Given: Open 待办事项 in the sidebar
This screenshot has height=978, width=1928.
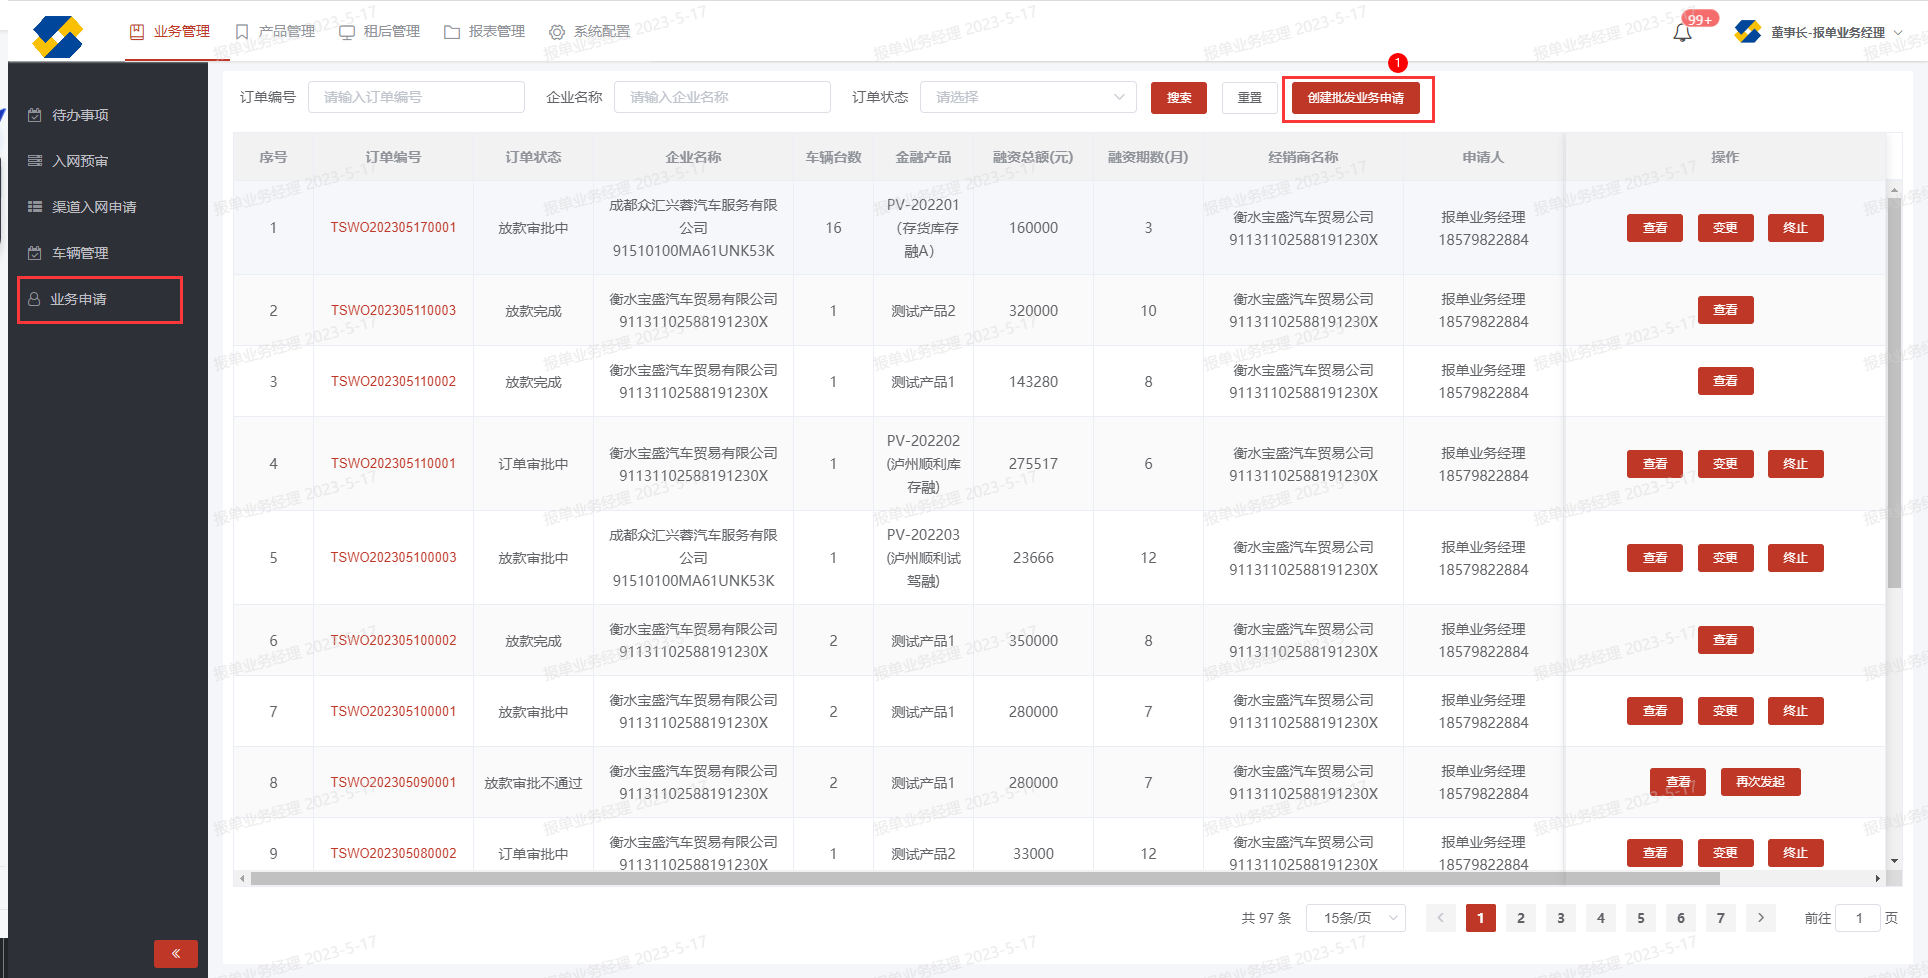Looking at the screenshot, I should pos(80,115).
